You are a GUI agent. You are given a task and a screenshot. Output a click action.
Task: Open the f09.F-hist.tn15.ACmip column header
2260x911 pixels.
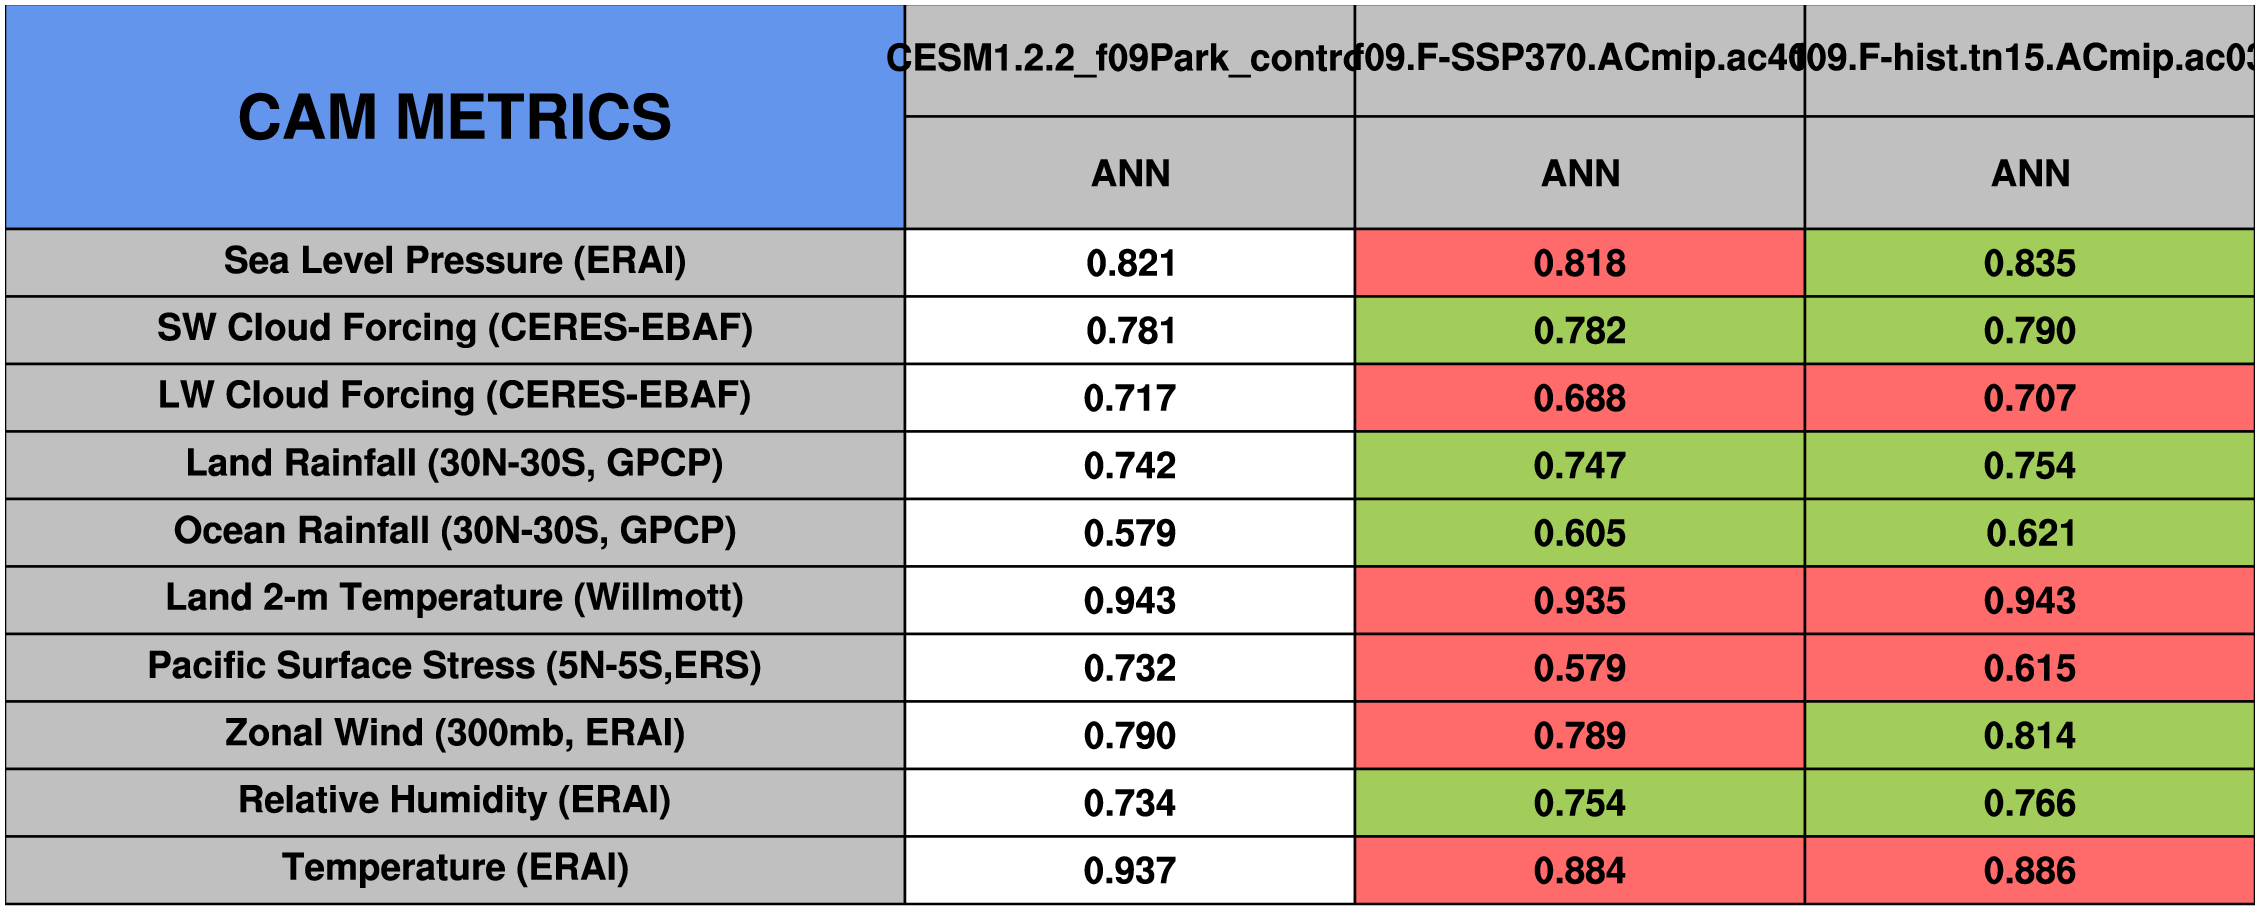coord(2029,59)
